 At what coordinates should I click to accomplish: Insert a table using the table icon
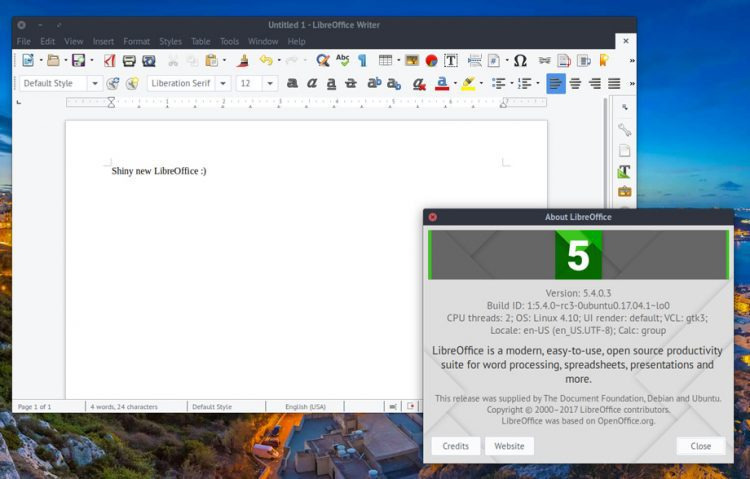pyautogui.click(x=385, y=60)
